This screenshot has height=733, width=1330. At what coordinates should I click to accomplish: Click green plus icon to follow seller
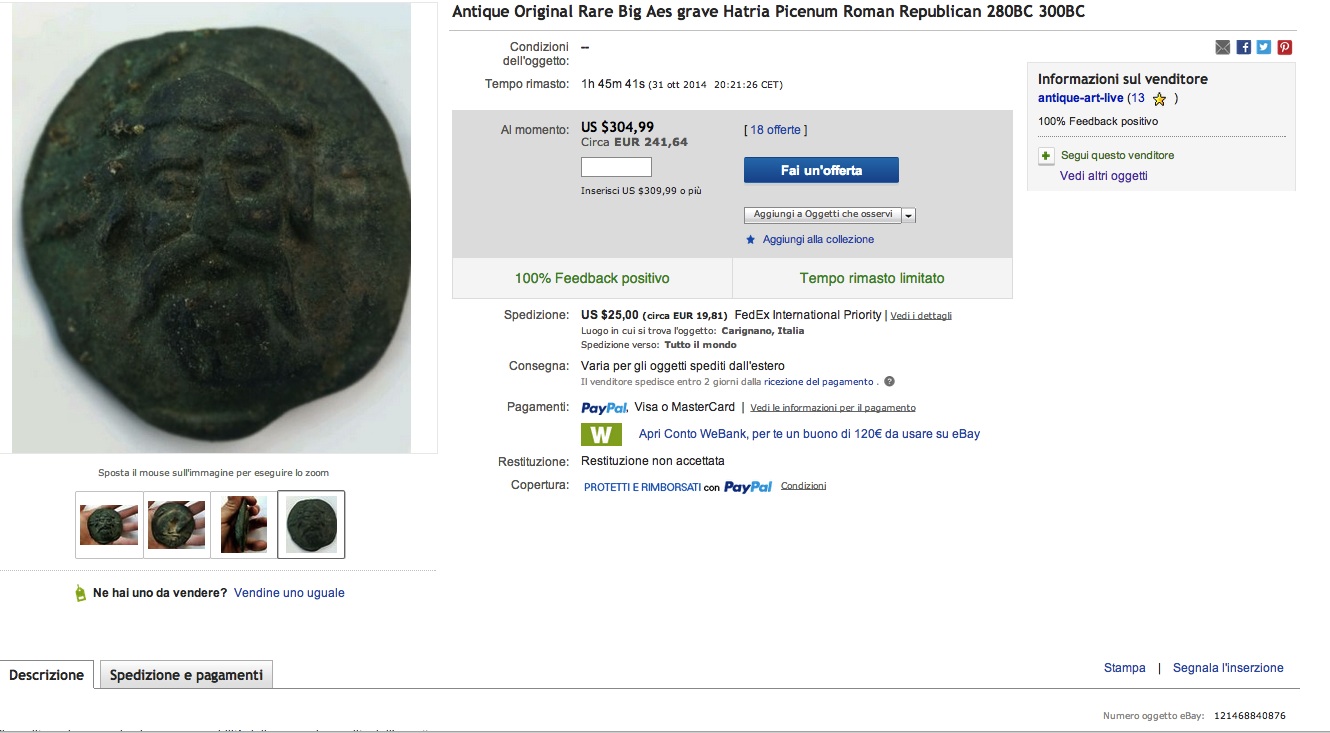(x=1046, y=156)
